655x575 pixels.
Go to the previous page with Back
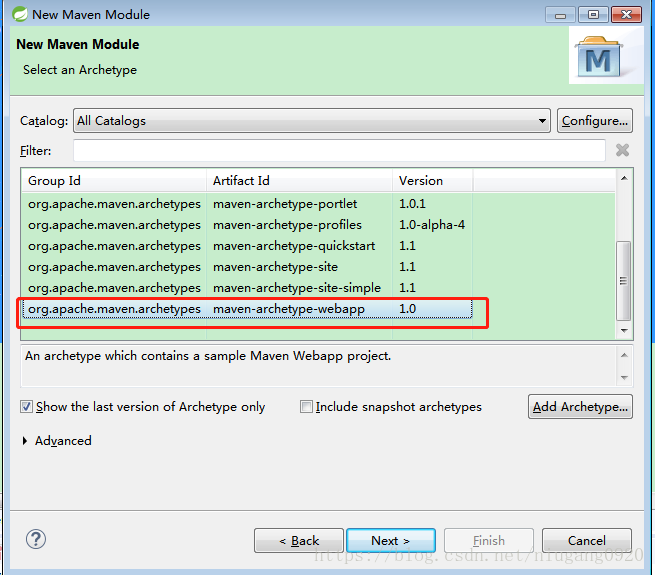299,541
